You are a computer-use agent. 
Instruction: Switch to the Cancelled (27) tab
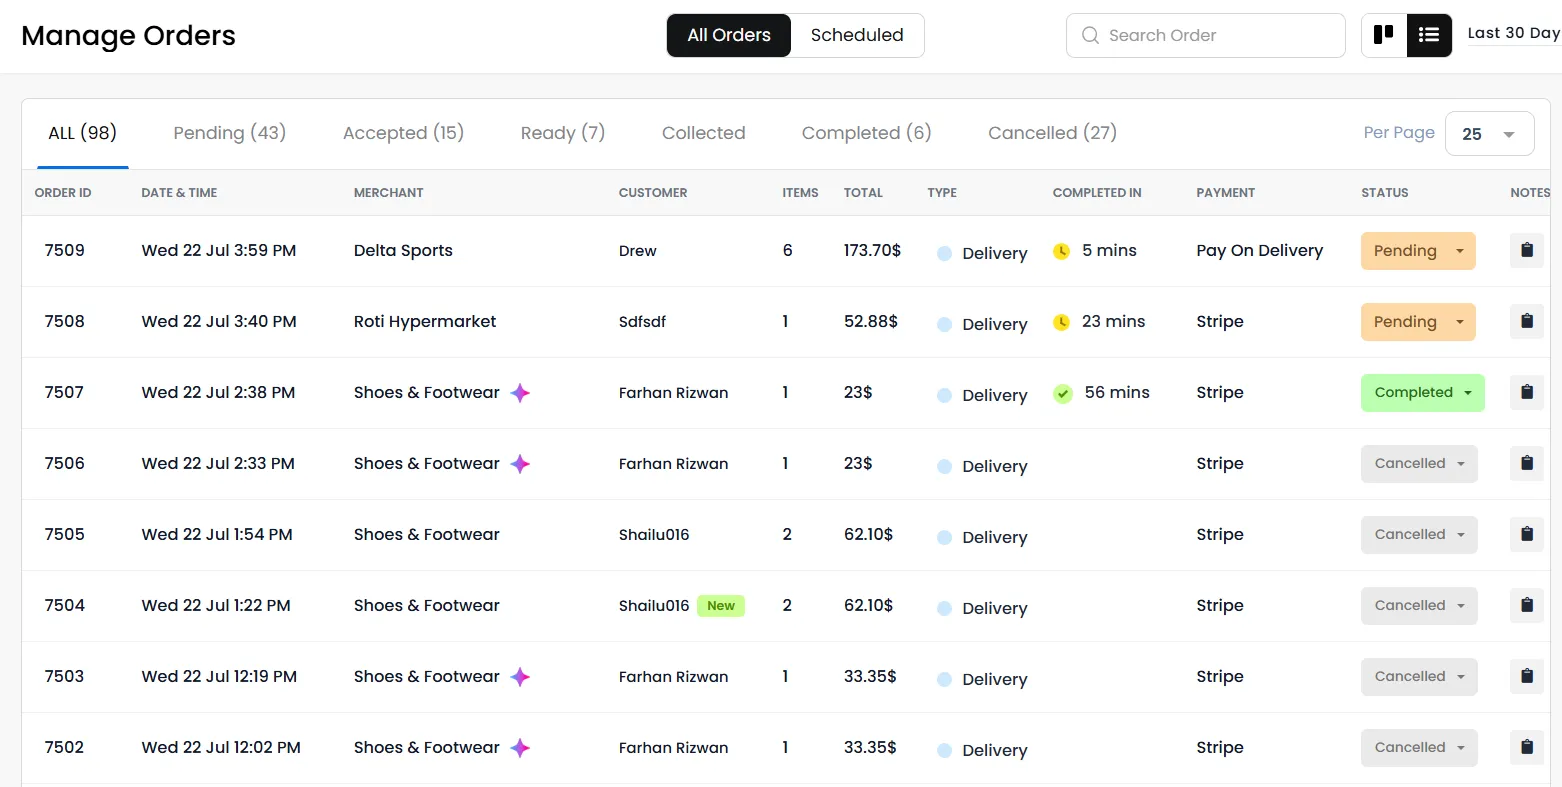point(1052,133)
